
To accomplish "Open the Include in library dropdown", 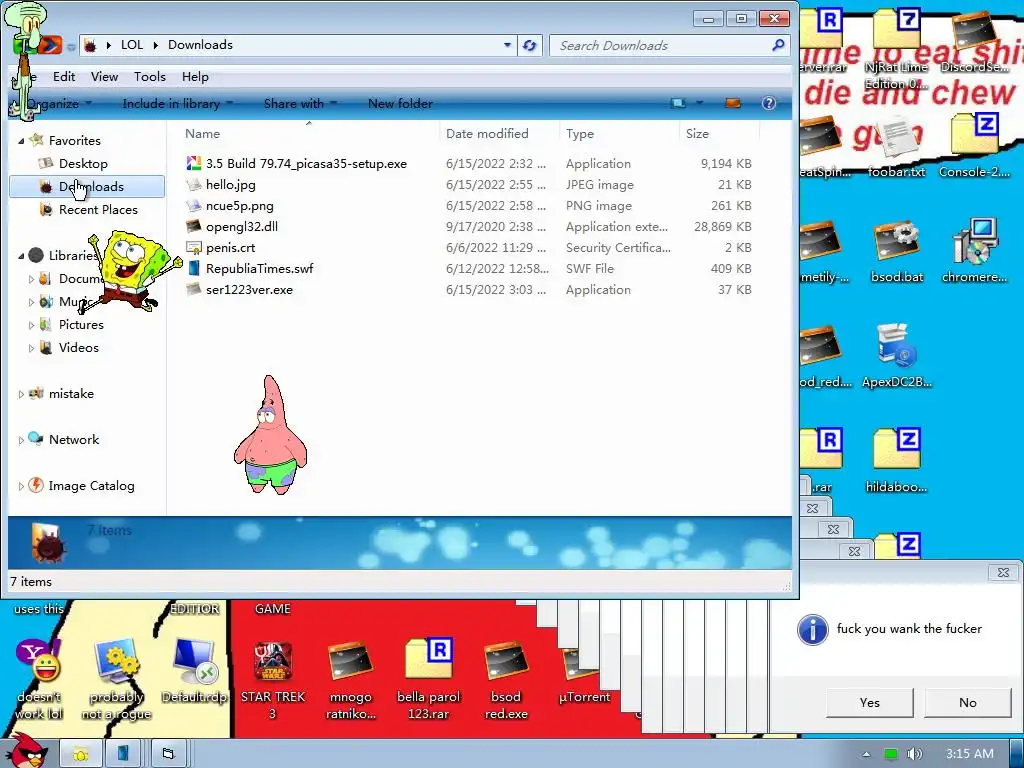I will coord(177,103).
